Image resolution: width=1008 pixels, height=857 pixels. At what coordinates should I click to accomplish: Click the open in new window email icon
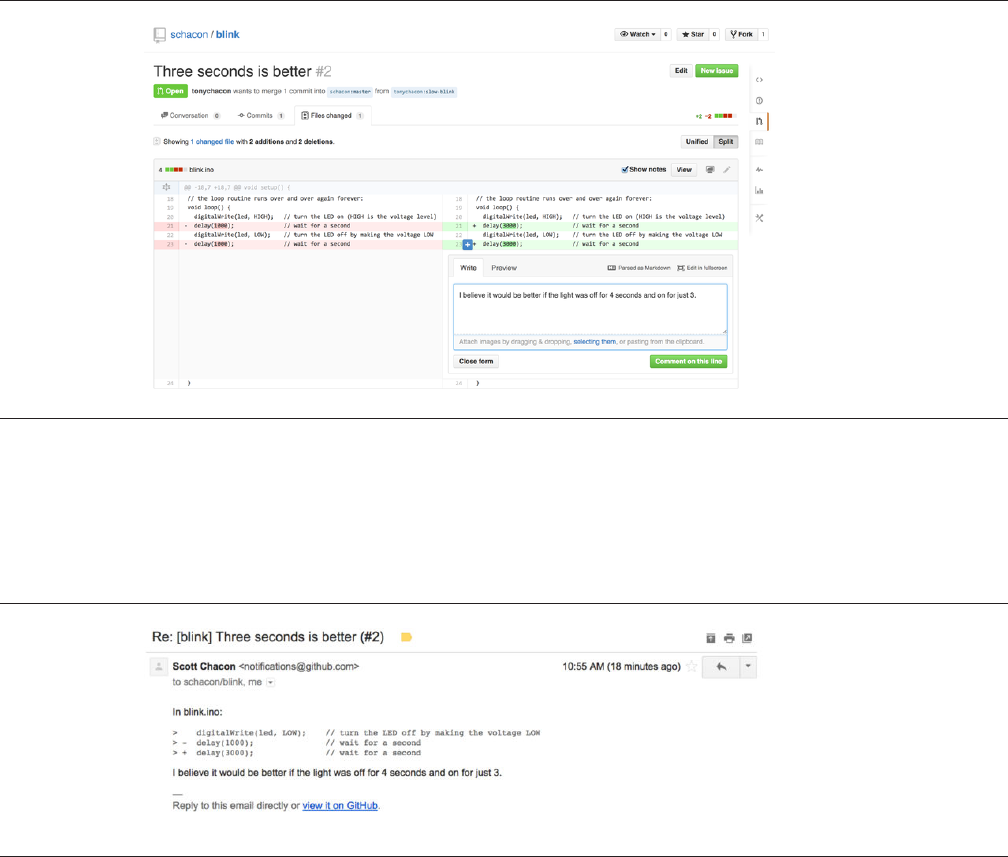click(747, 638)
